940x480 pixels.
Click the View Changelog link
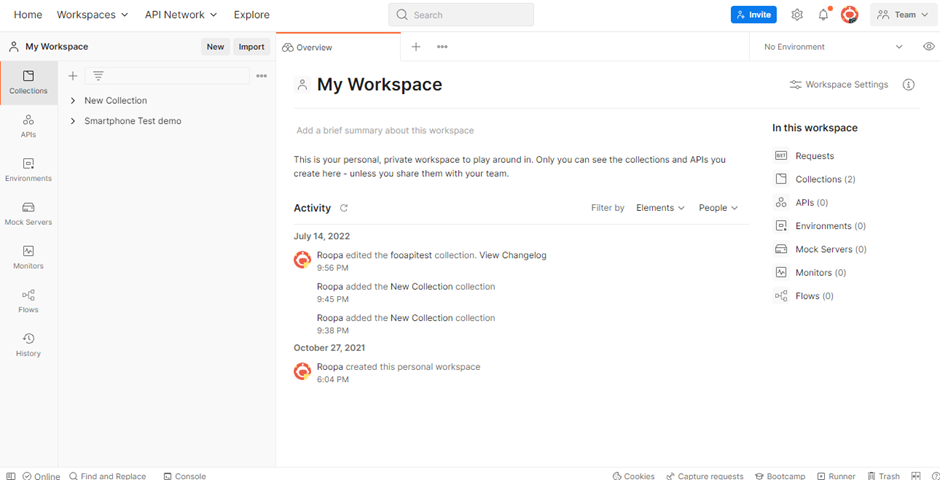point(513,255)
